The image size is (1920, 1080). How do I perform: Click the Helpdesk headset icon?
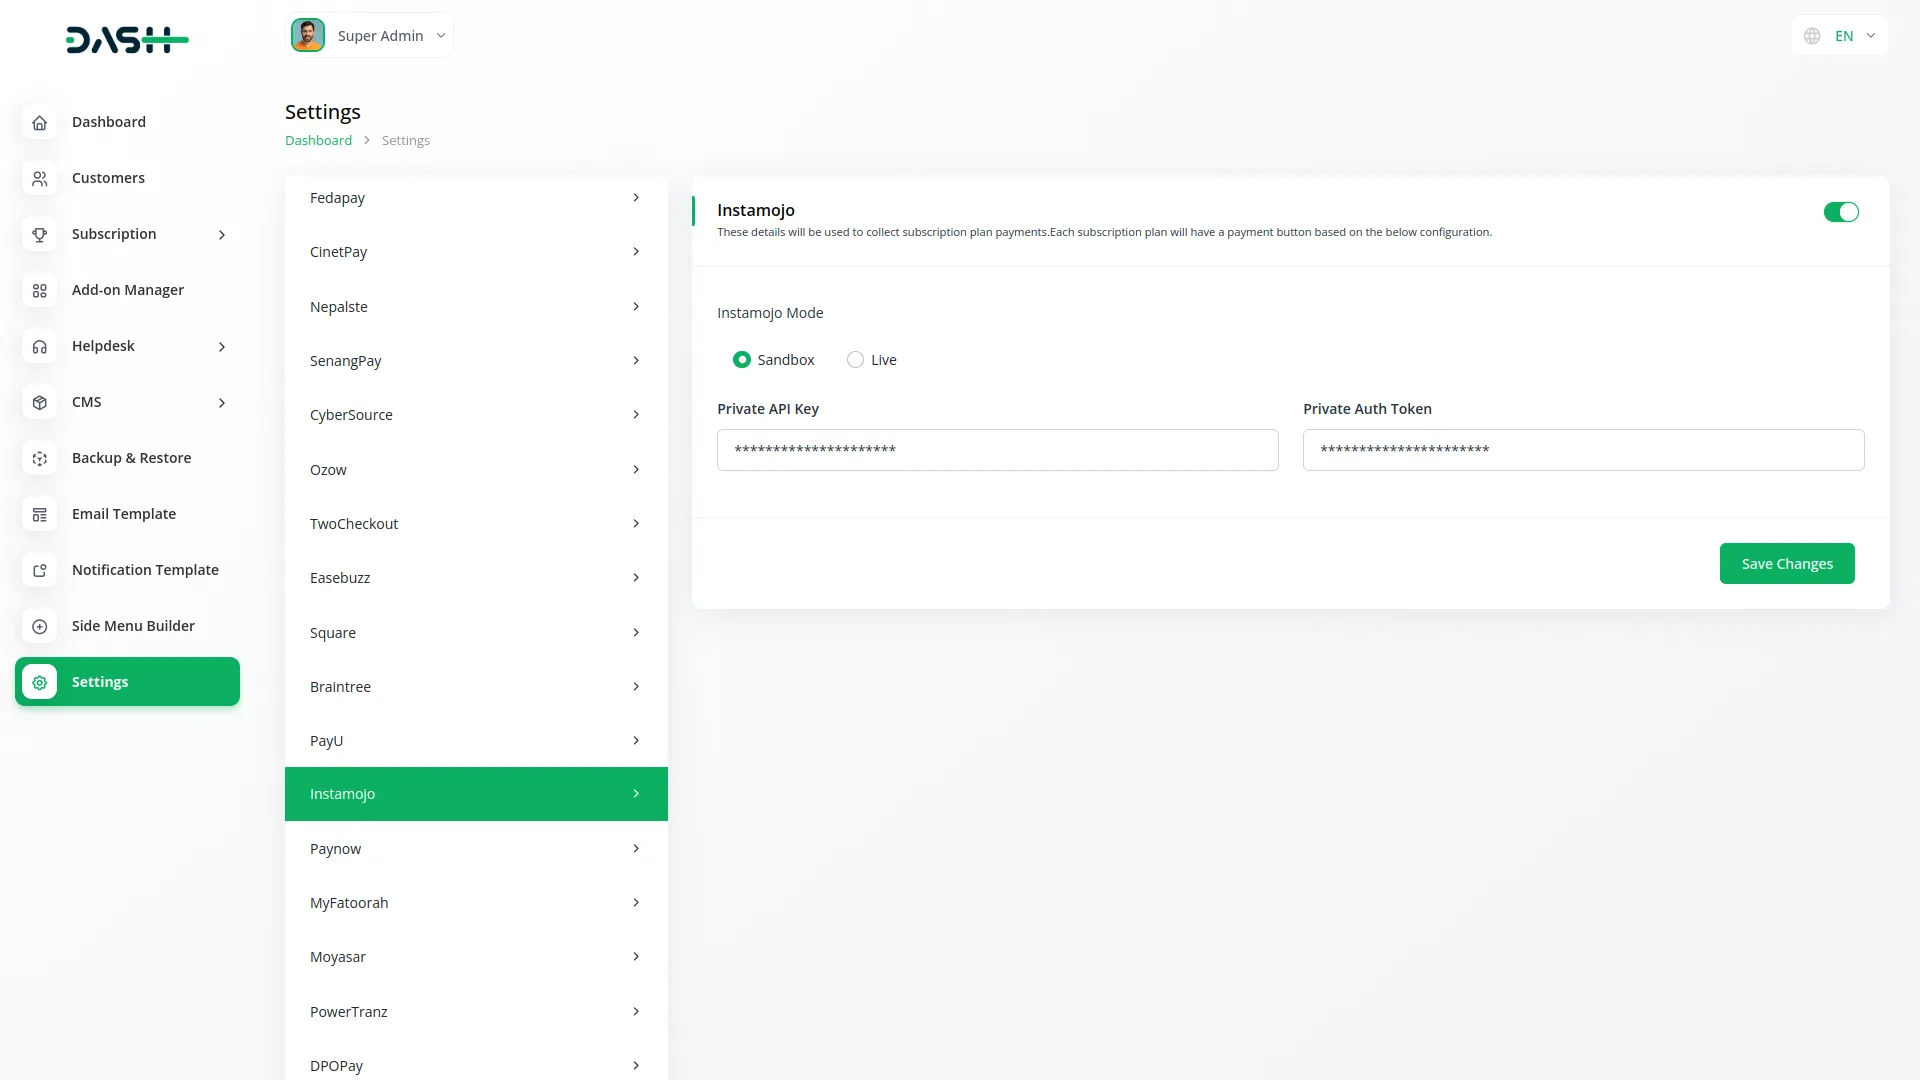click(x=39, y=346)
